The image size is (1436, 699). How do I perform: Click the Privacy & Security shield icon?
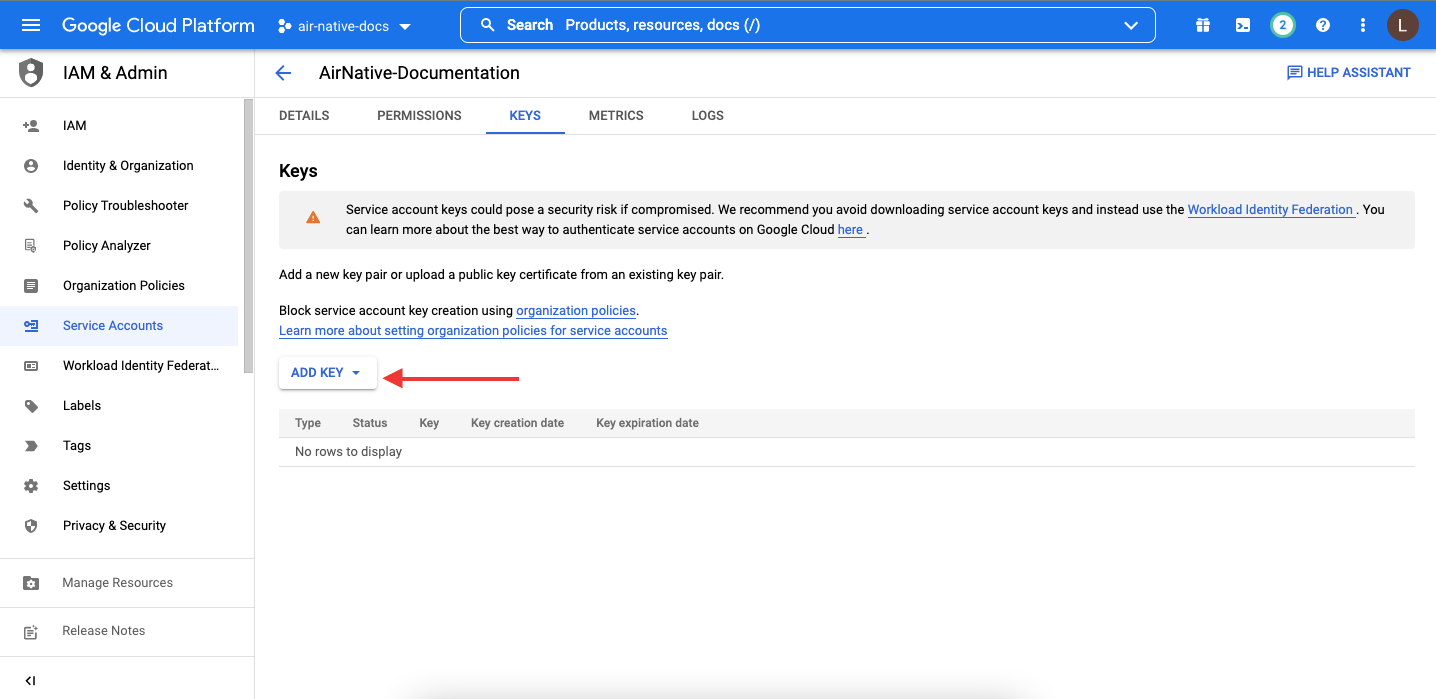point(31,526)
